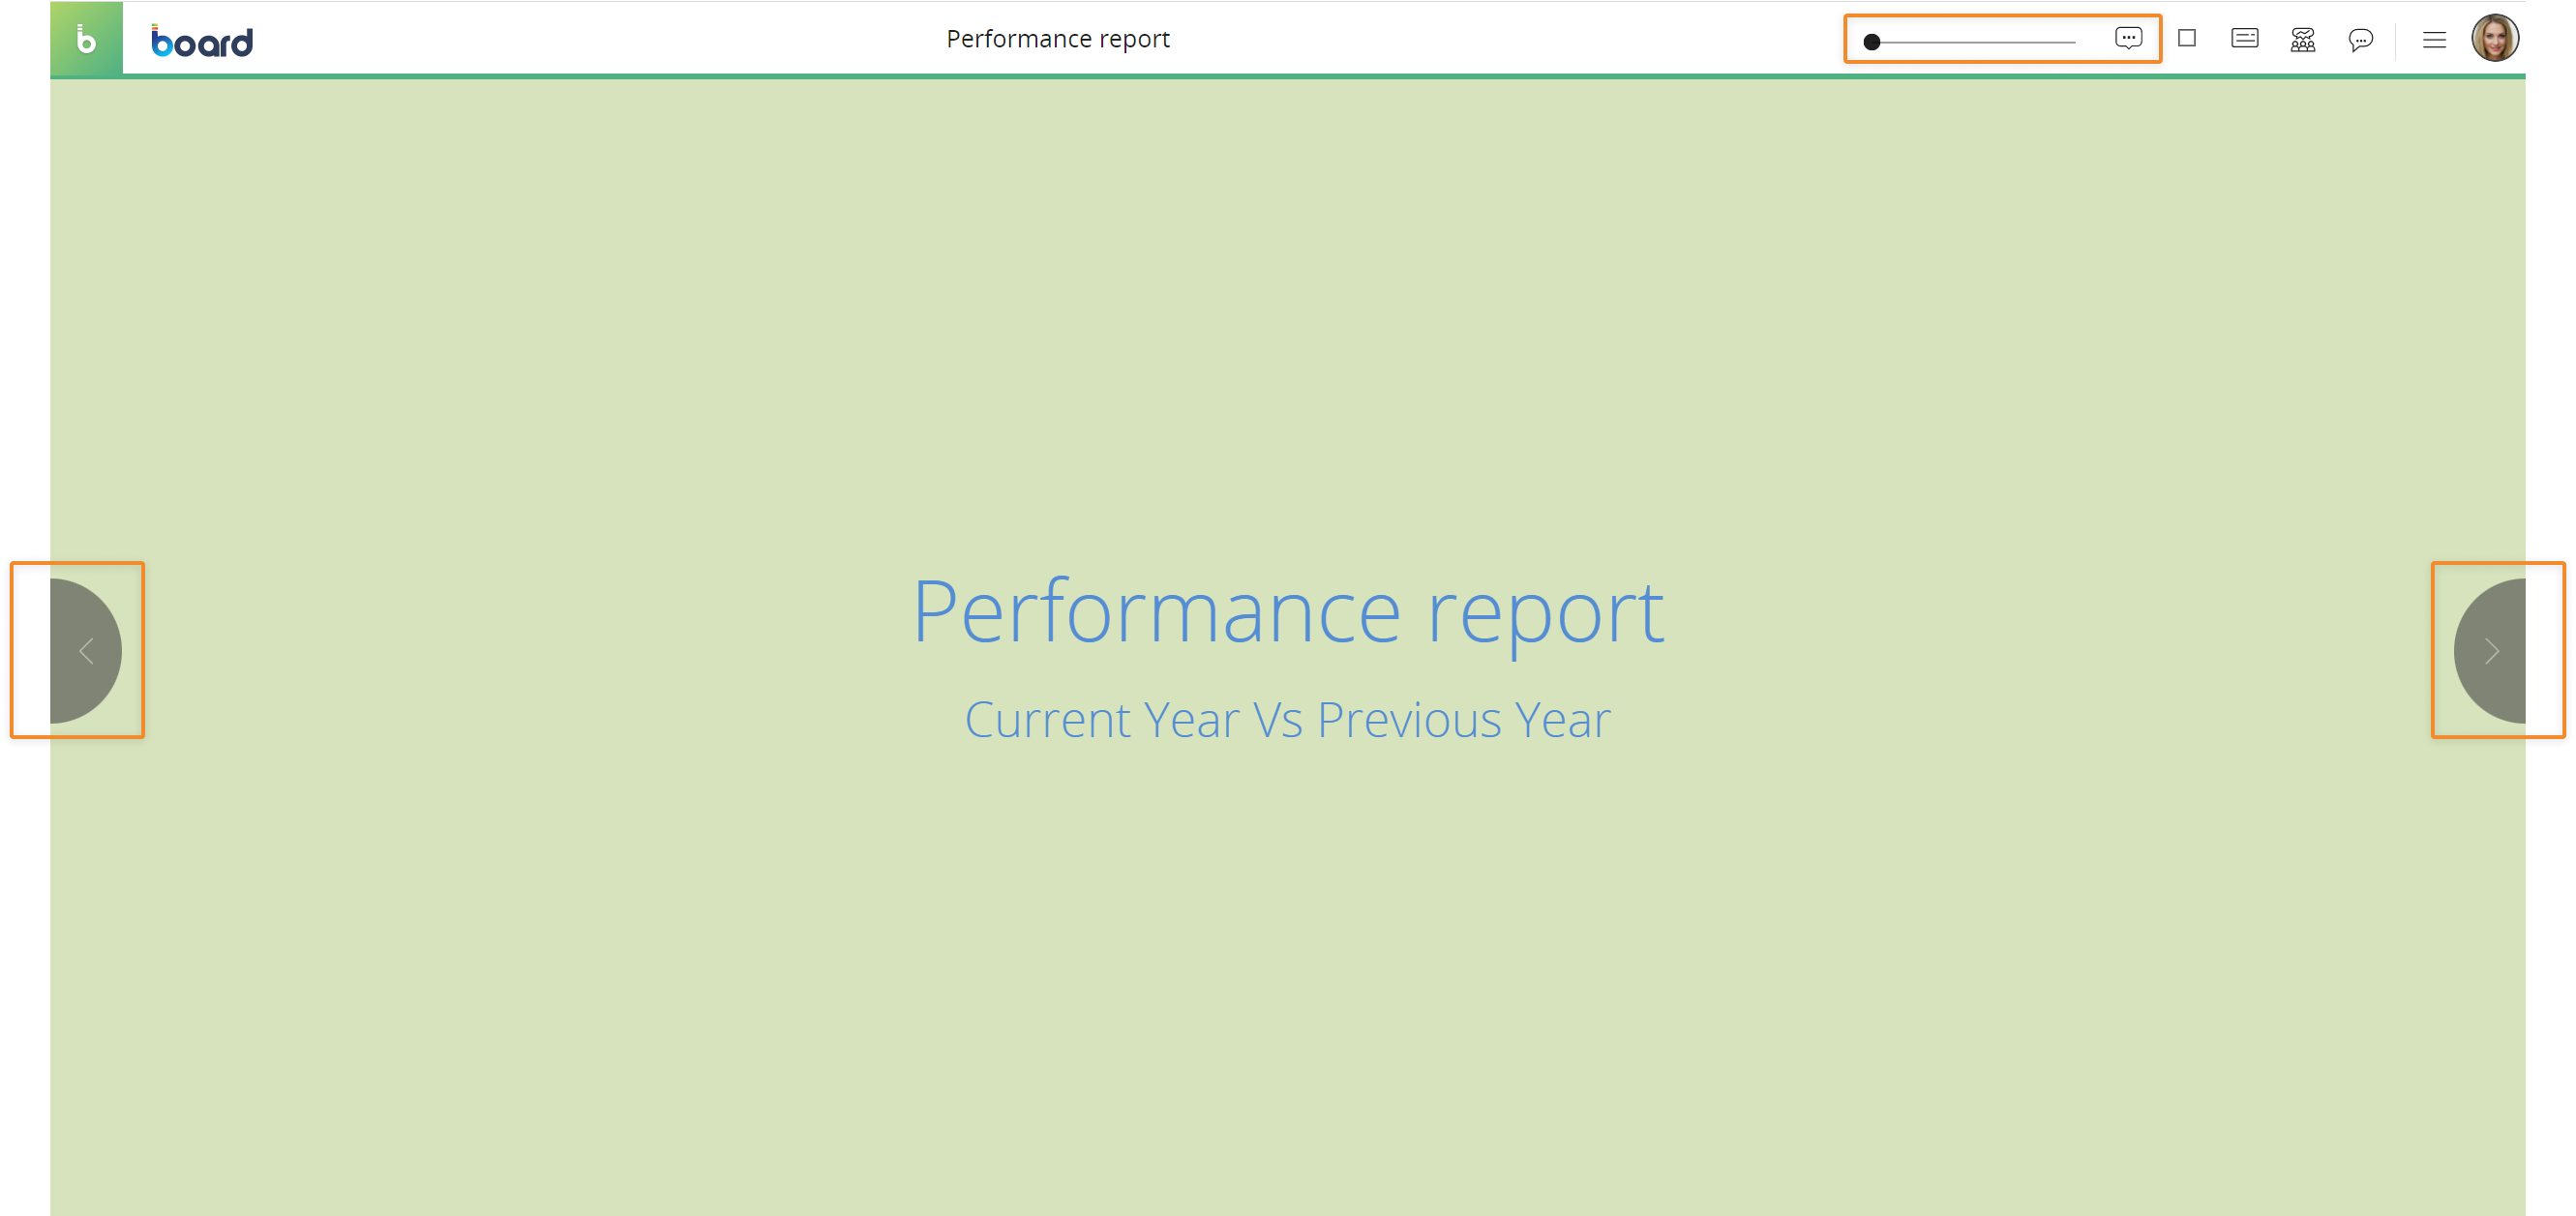2576x1216 pixels.
Task: Open the slide notes speech-box icon
Action: [2128, 38]
